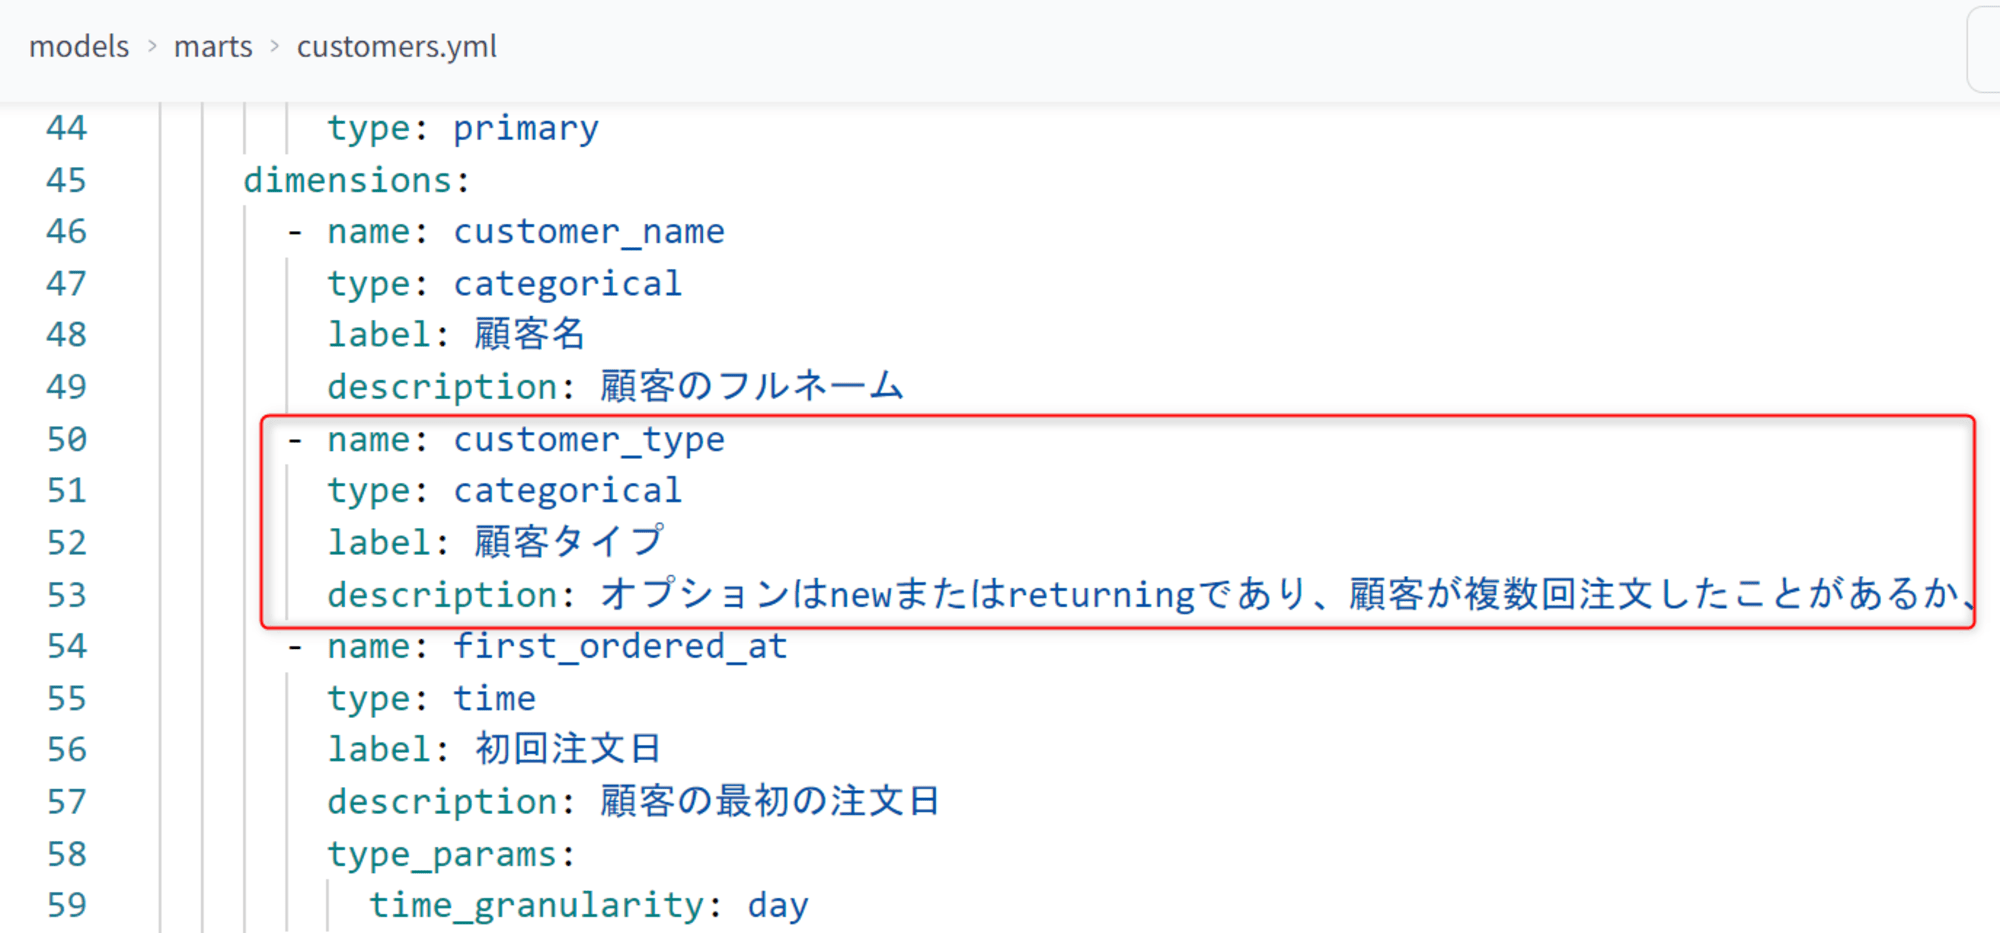Click line number 50 in the gutter

(x=67, y=440)
